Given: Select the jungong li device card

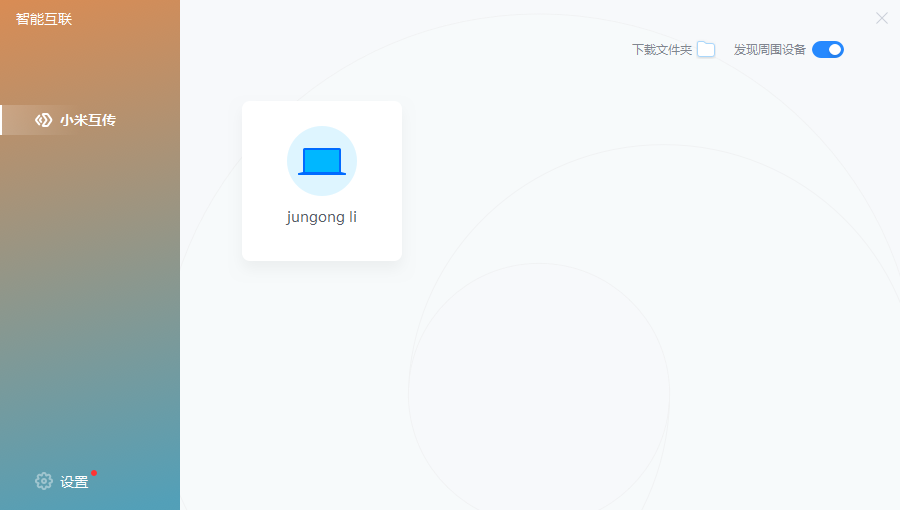Looking at the screenshot, I should 322,181.
